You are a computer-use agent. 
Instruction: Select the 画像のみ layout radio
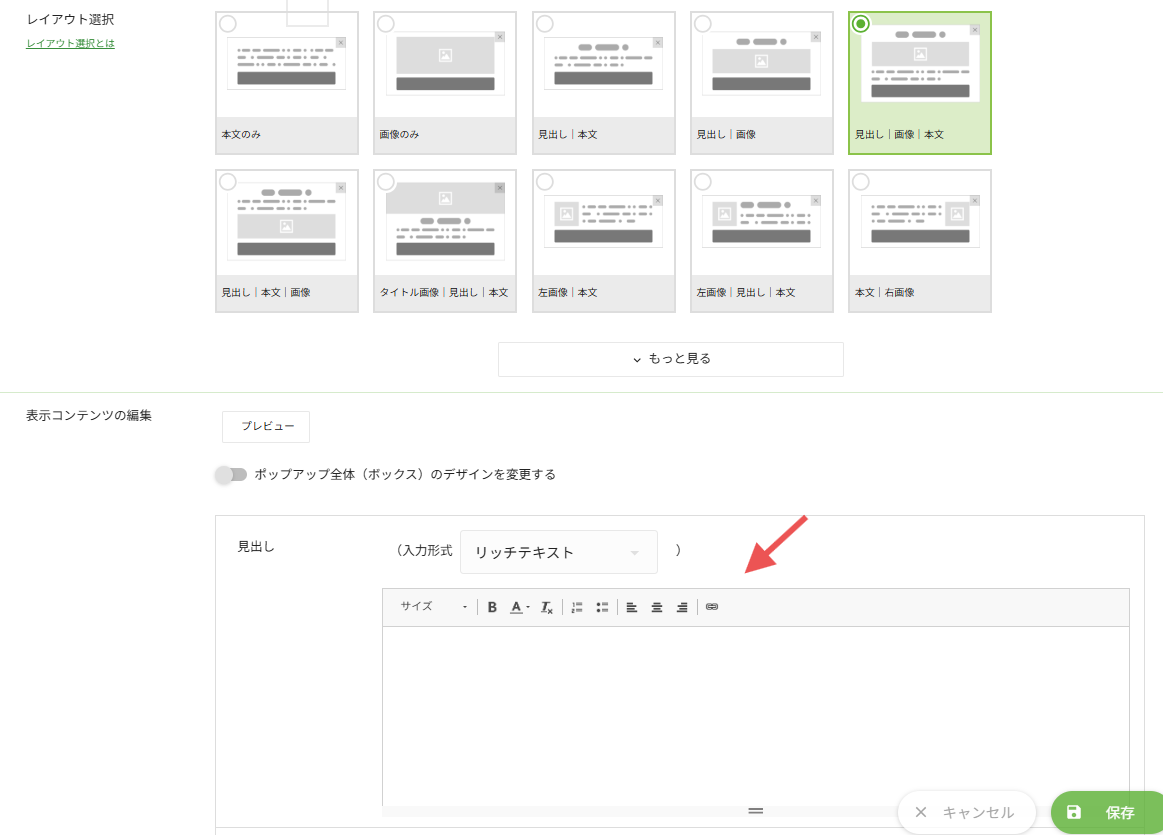point(386,24)
